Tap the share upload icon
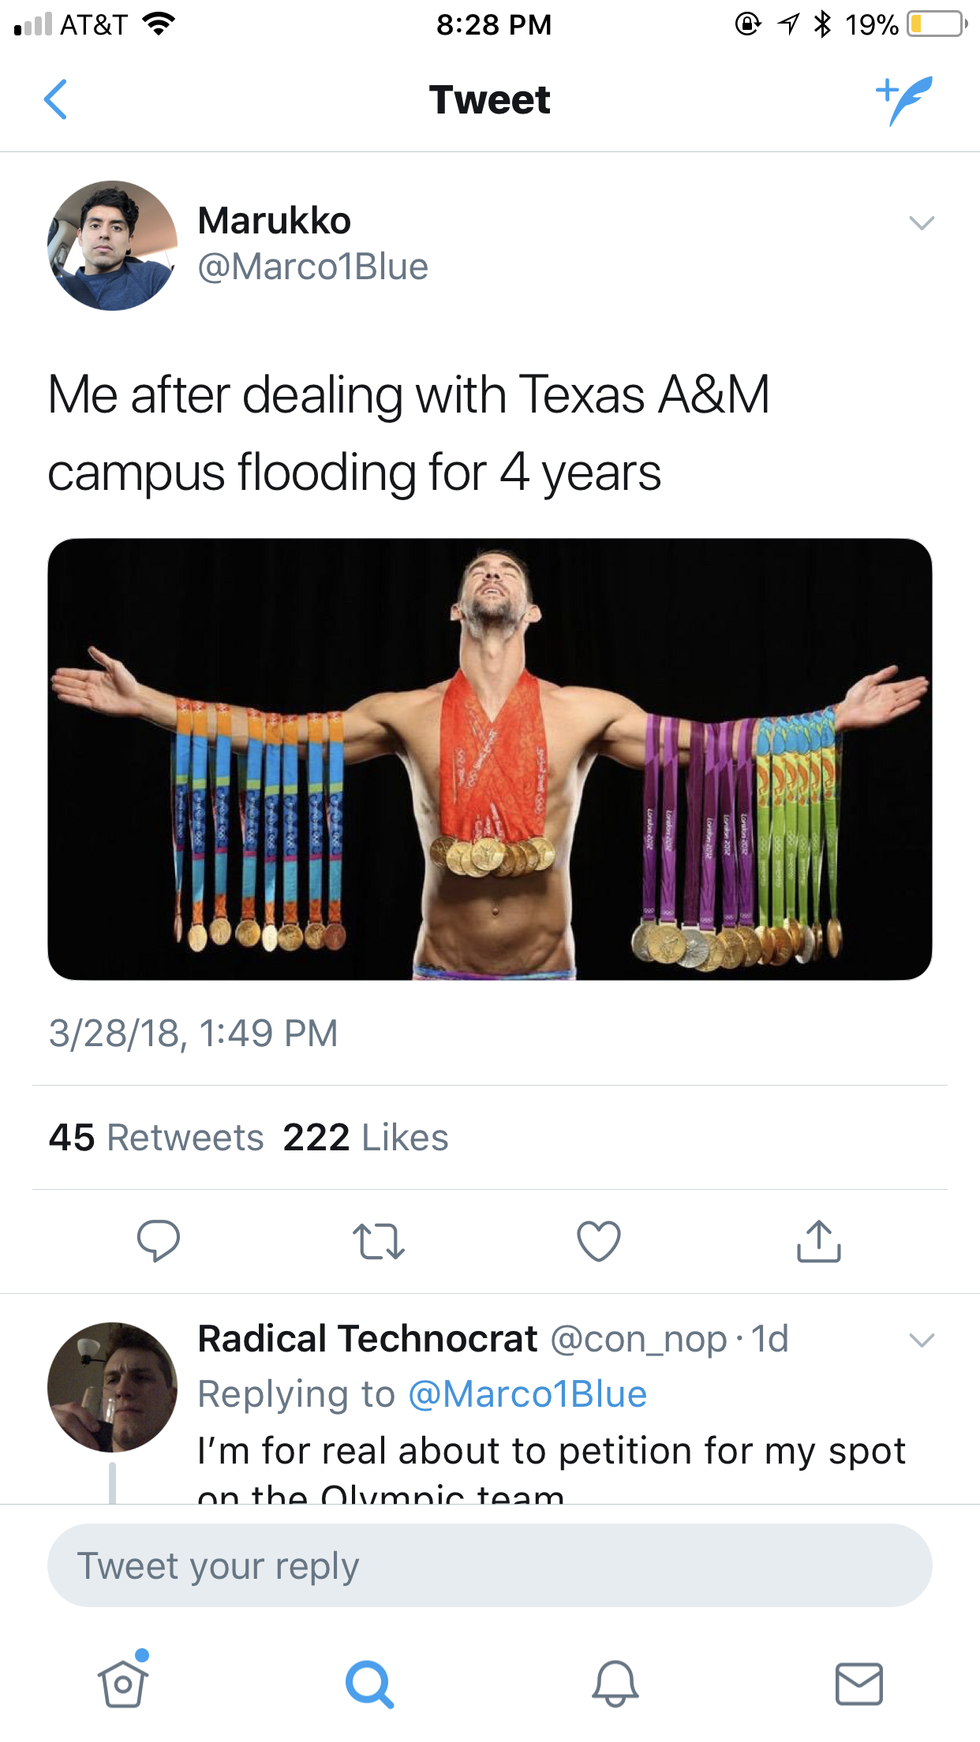This screenshot has width=980, height=1742. 819,1241
